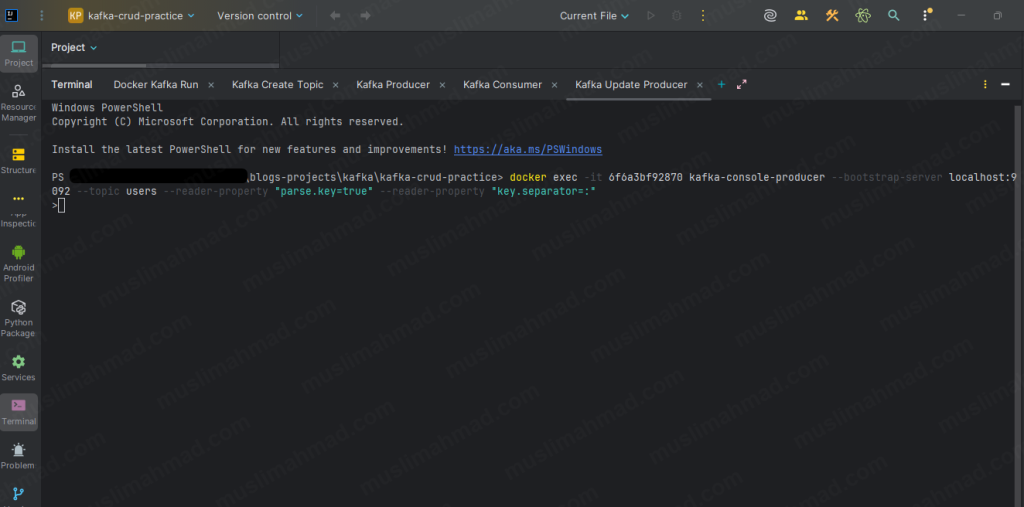Open the main menu vertical dots
This screenshot has width=1024, height=507.
42,16
